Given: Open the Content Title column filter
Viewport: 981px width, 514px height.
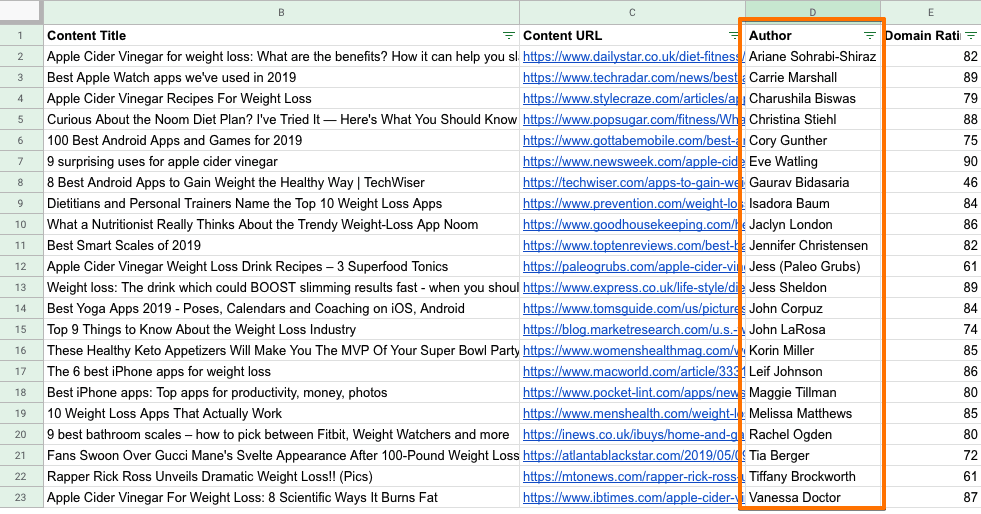Looking at the screenshot, I should 509,36.
